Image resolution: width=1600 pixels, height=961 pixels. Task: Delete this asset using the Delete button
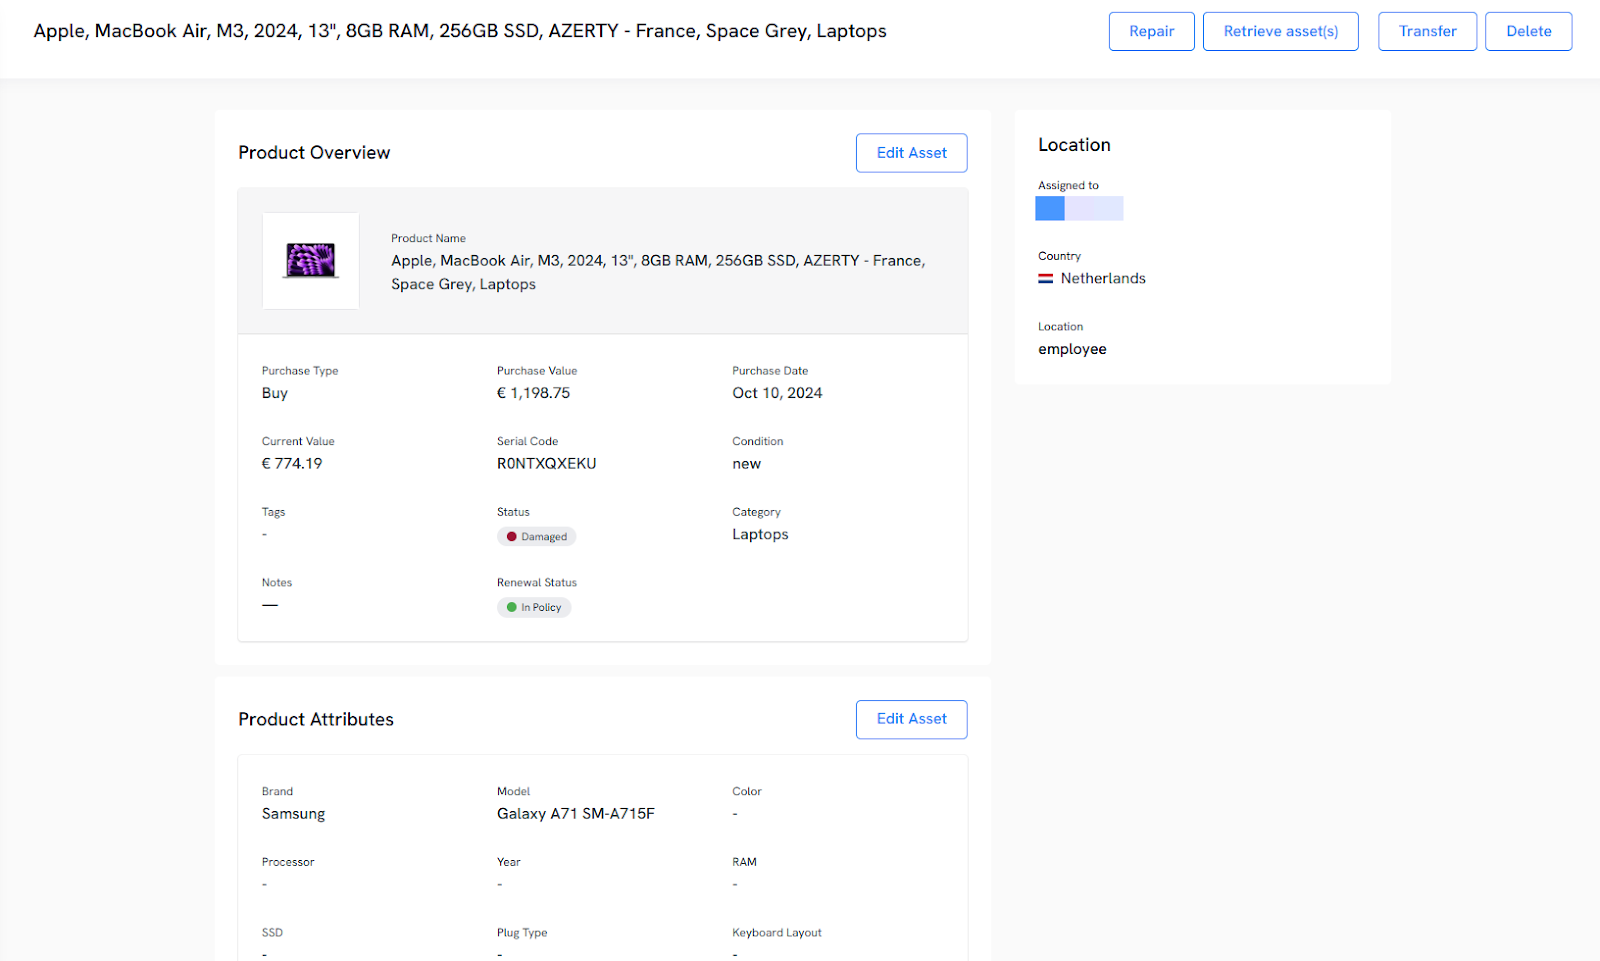(1528, 31)
